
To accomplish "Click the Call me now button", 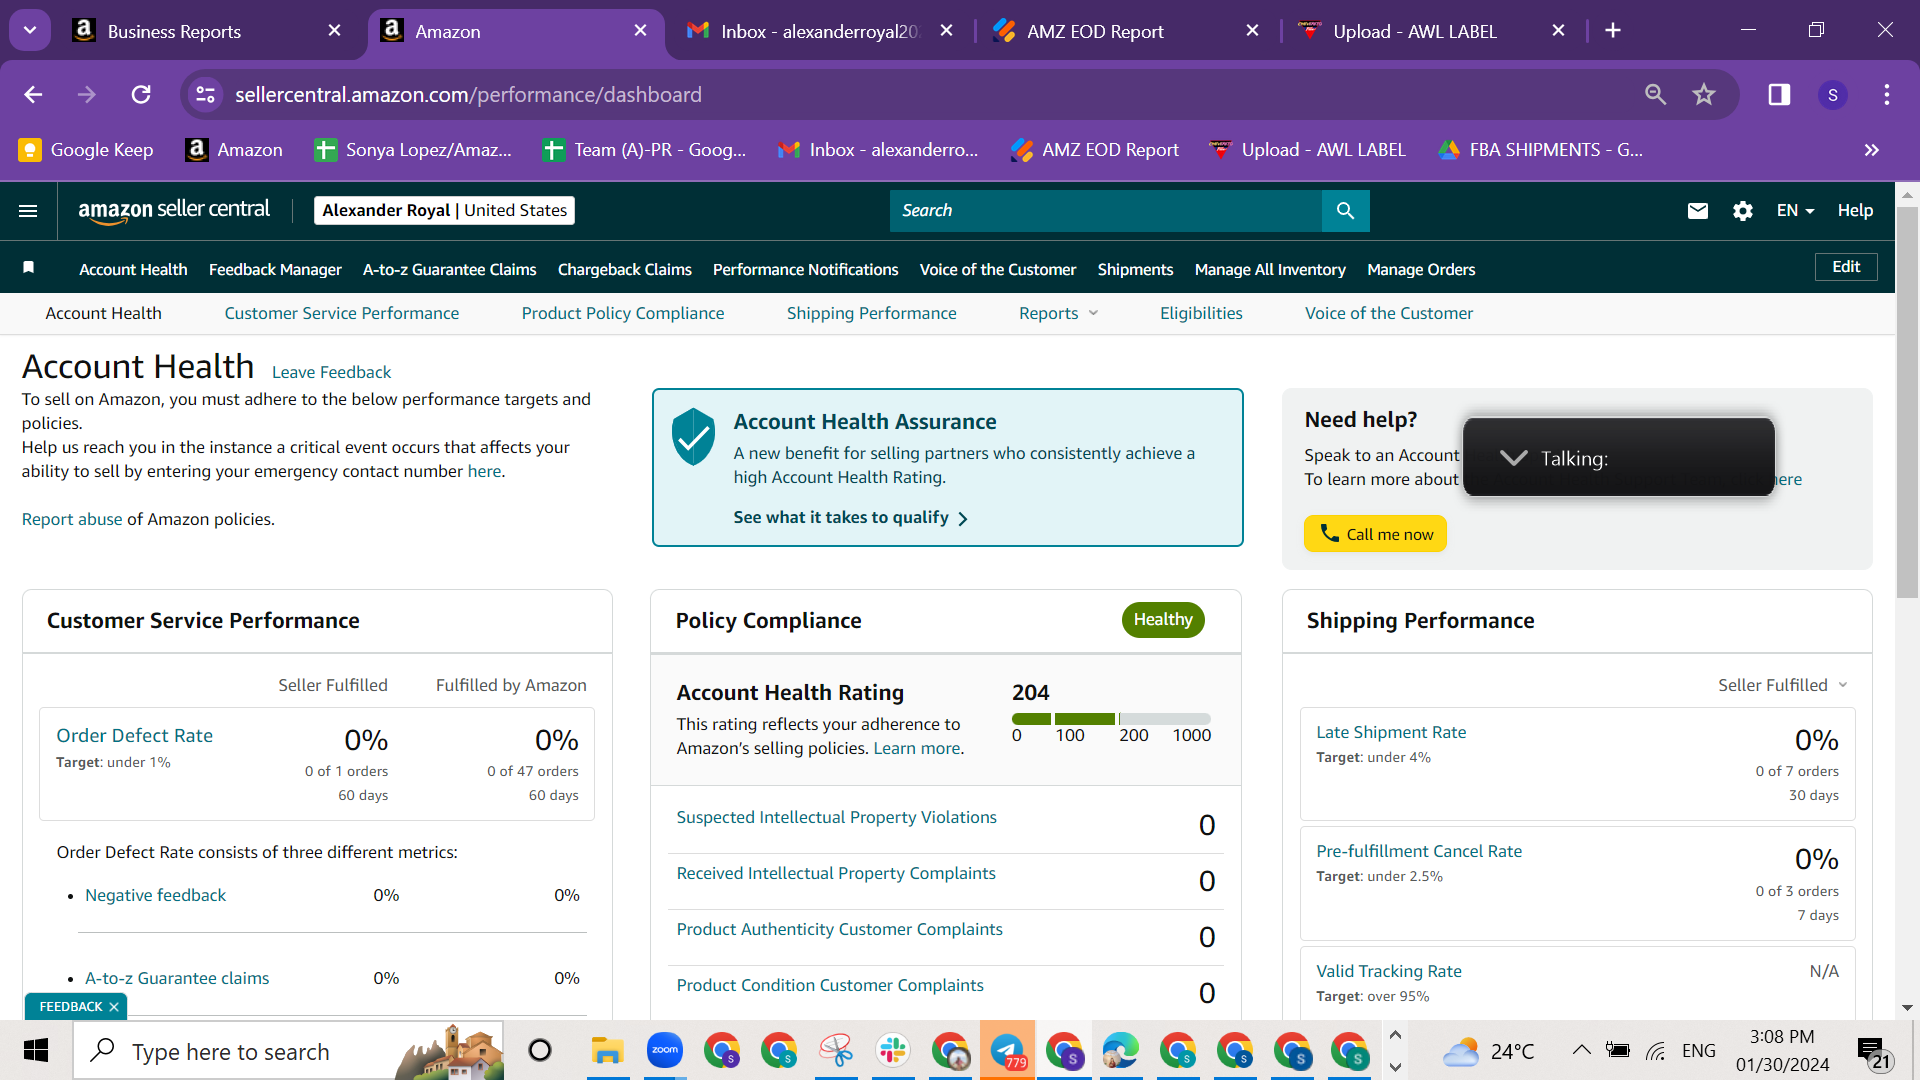I will [x=1375, y=534].
